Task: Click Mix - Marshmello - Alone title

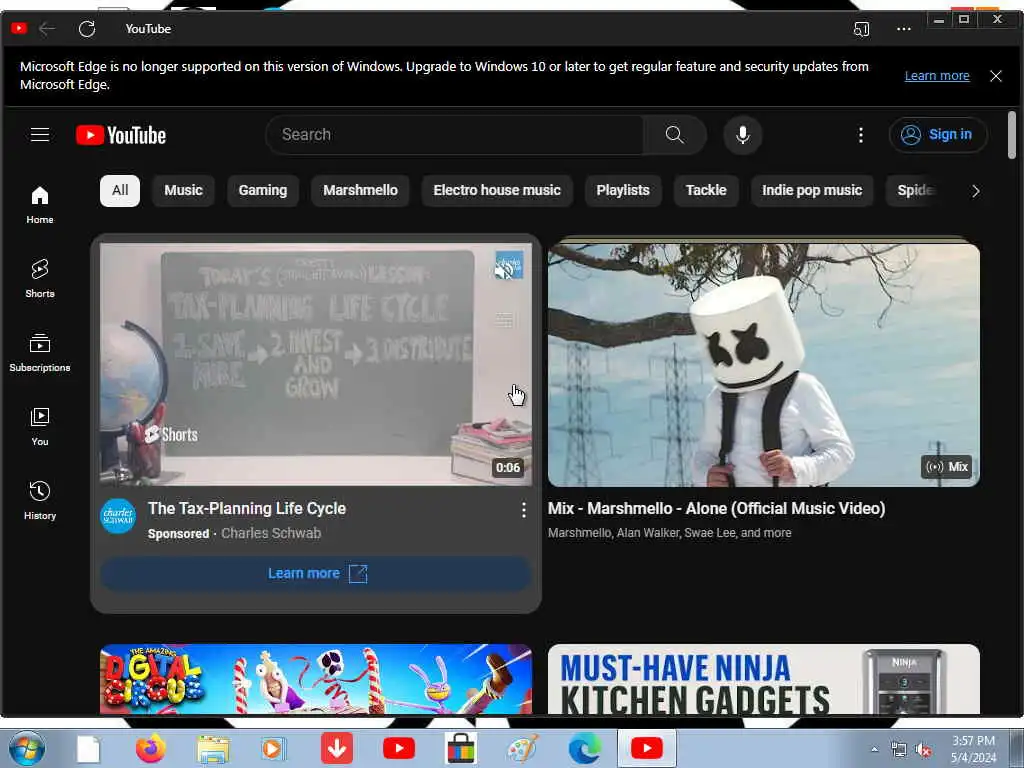Action: [x=716, y=508]
